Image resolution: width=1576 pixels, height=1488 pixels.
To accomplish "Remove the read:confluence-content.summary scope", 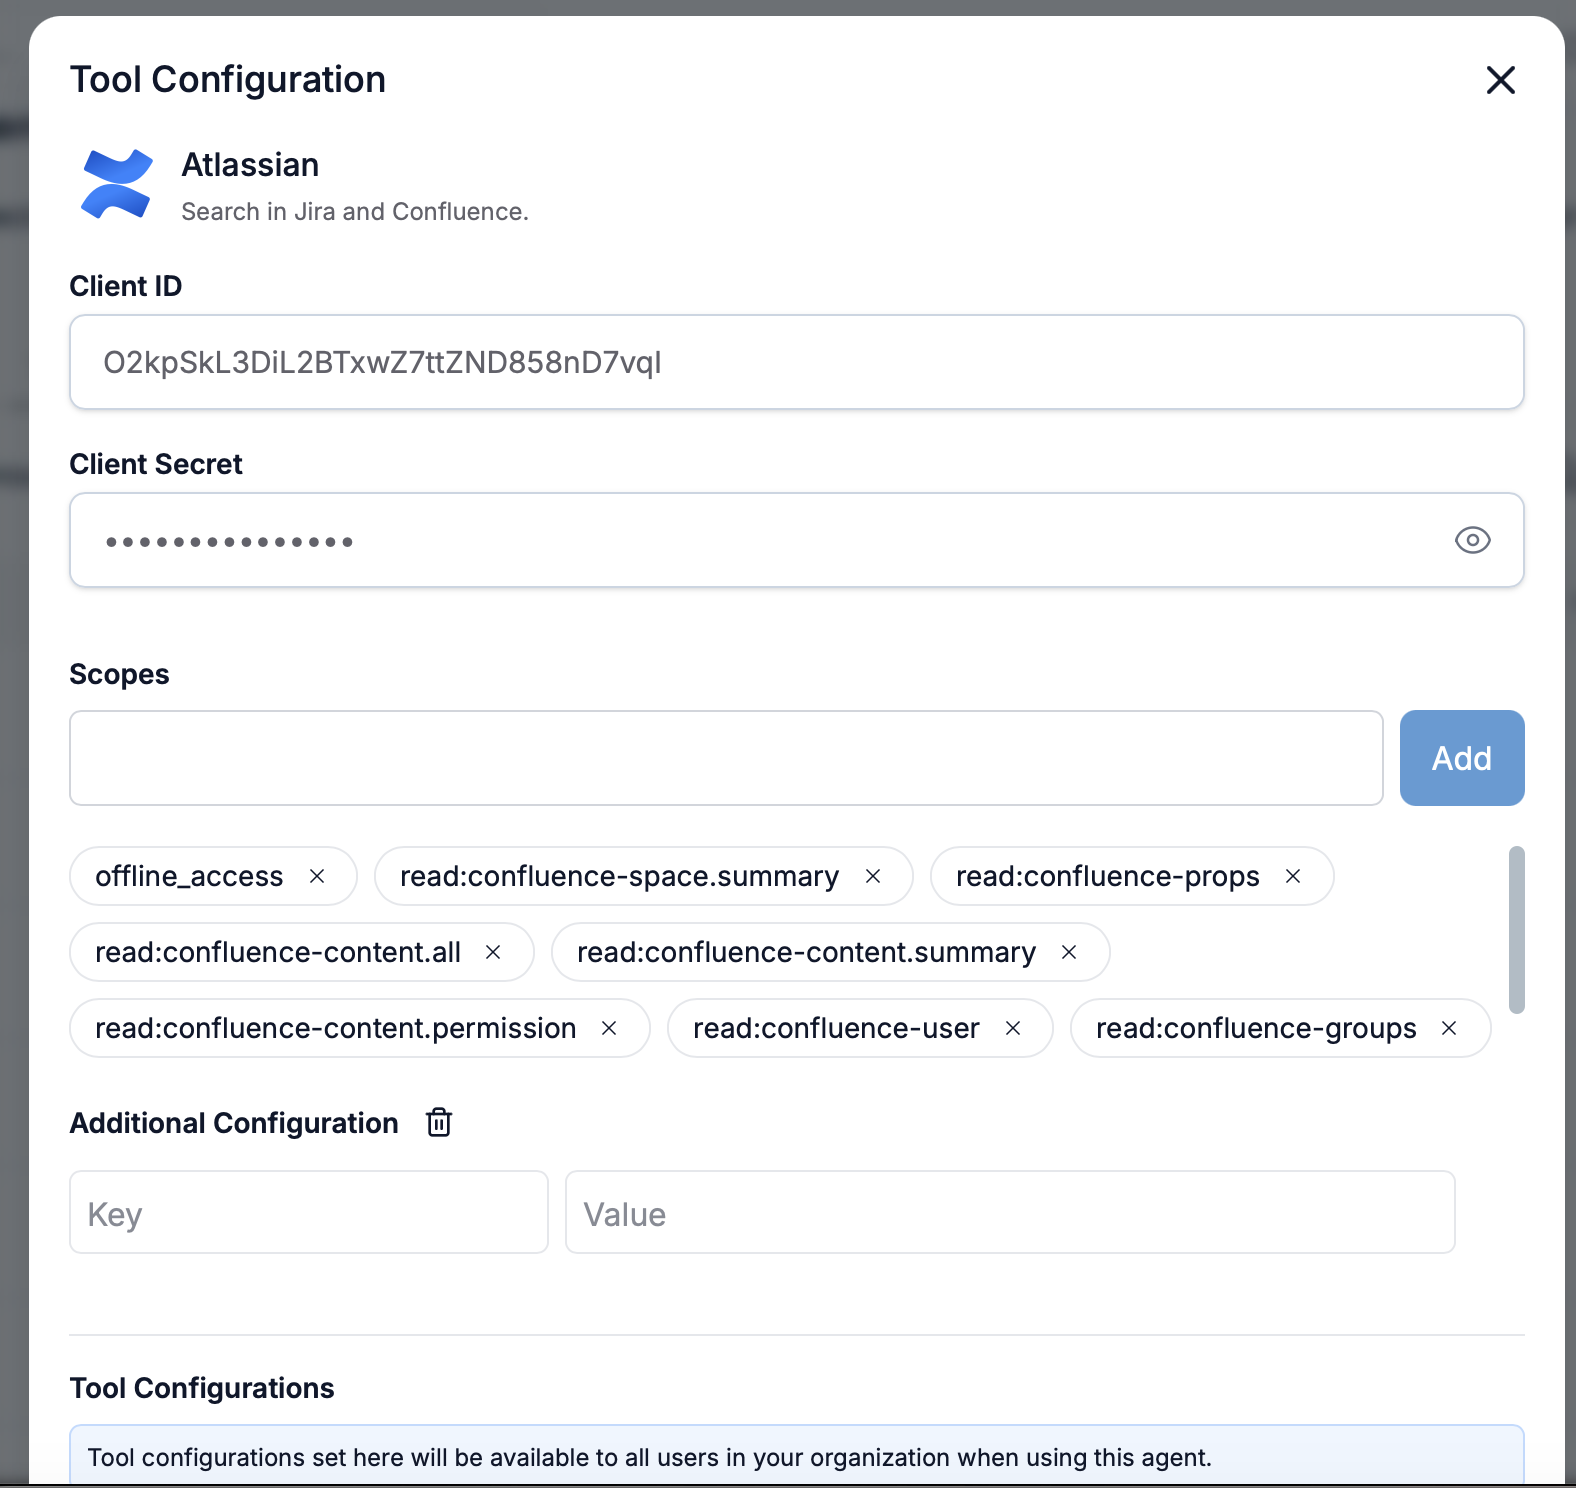I will (1069, 952).
